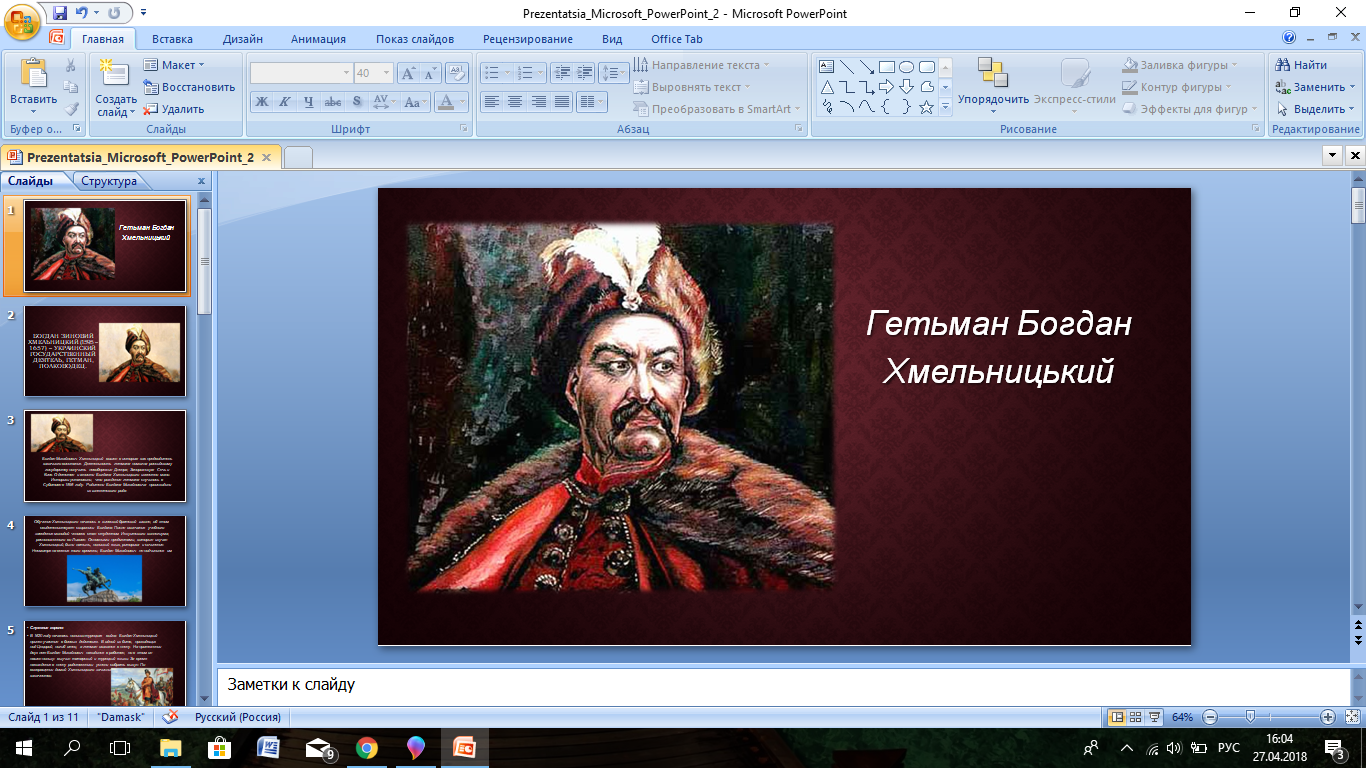Click Восстановить reset button

click(x=189, y=87)
